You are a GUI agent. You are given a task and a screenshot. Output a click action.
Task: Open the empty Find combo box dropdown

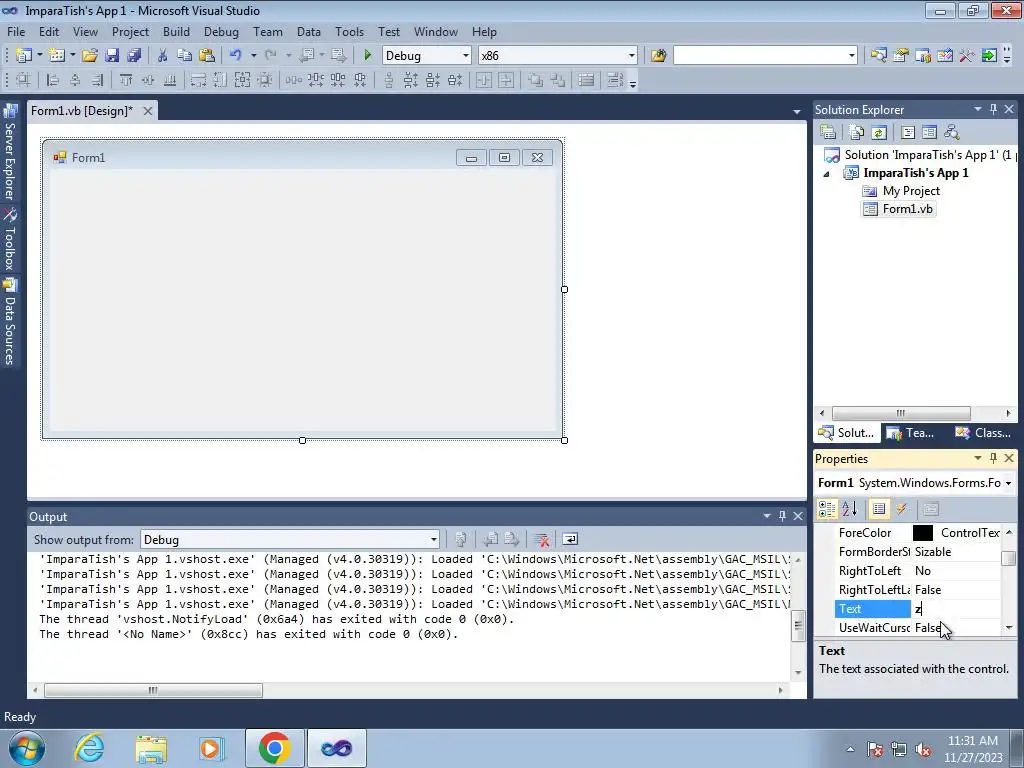[x=851, y=56]
